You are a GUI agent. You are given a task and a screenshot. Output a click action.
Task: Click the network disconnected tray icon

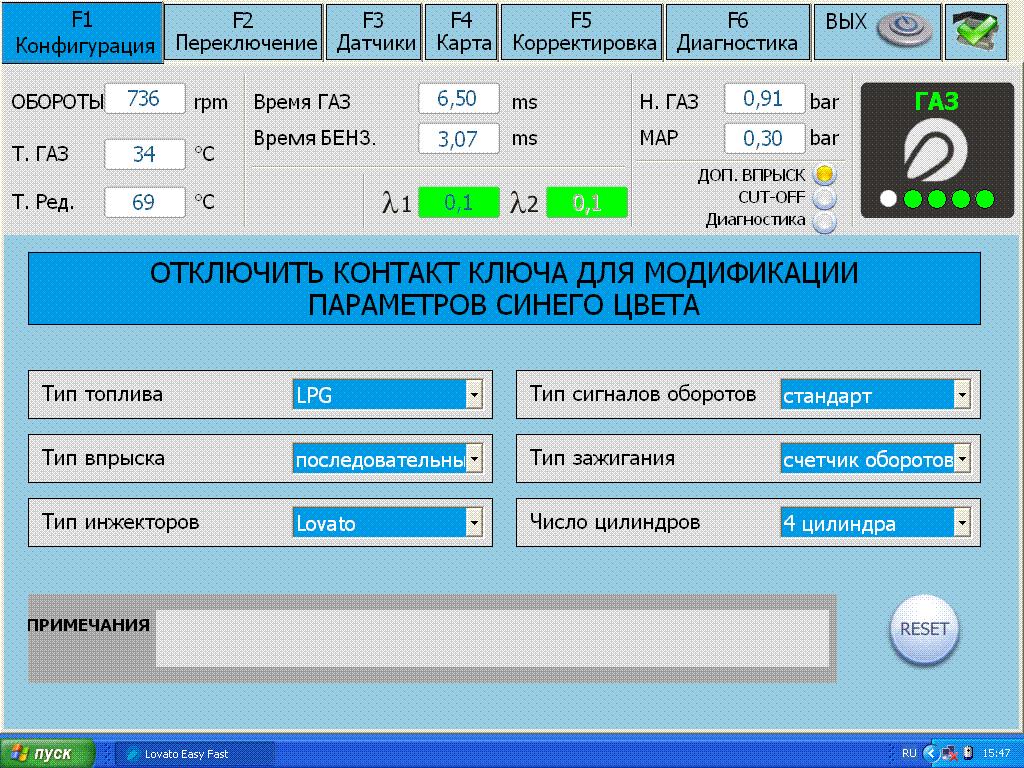(950, 754)
